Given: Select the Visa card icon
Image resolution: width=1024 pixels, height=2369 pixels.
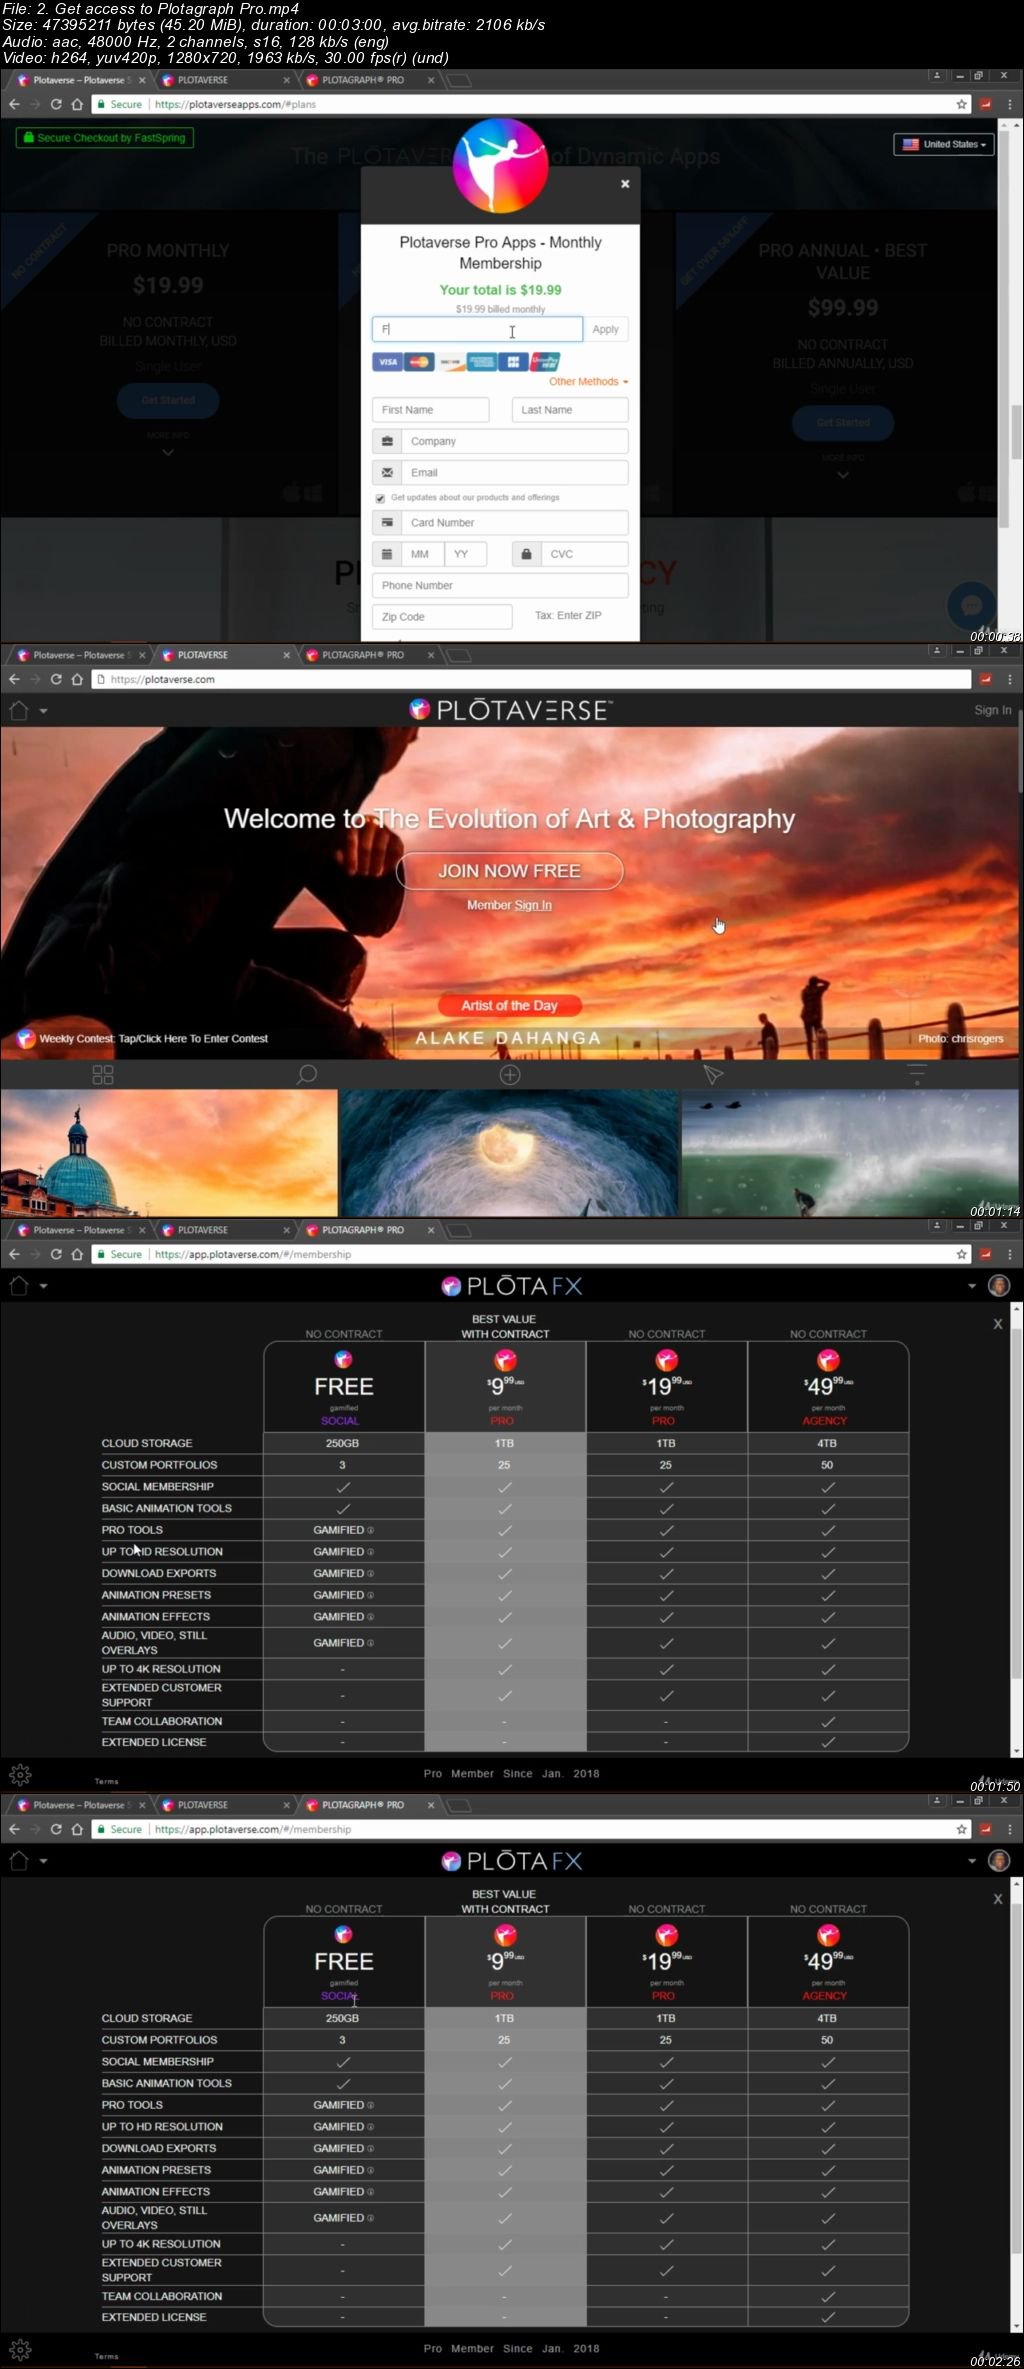Looking at the screenshot, I should (x=387, y=362).
